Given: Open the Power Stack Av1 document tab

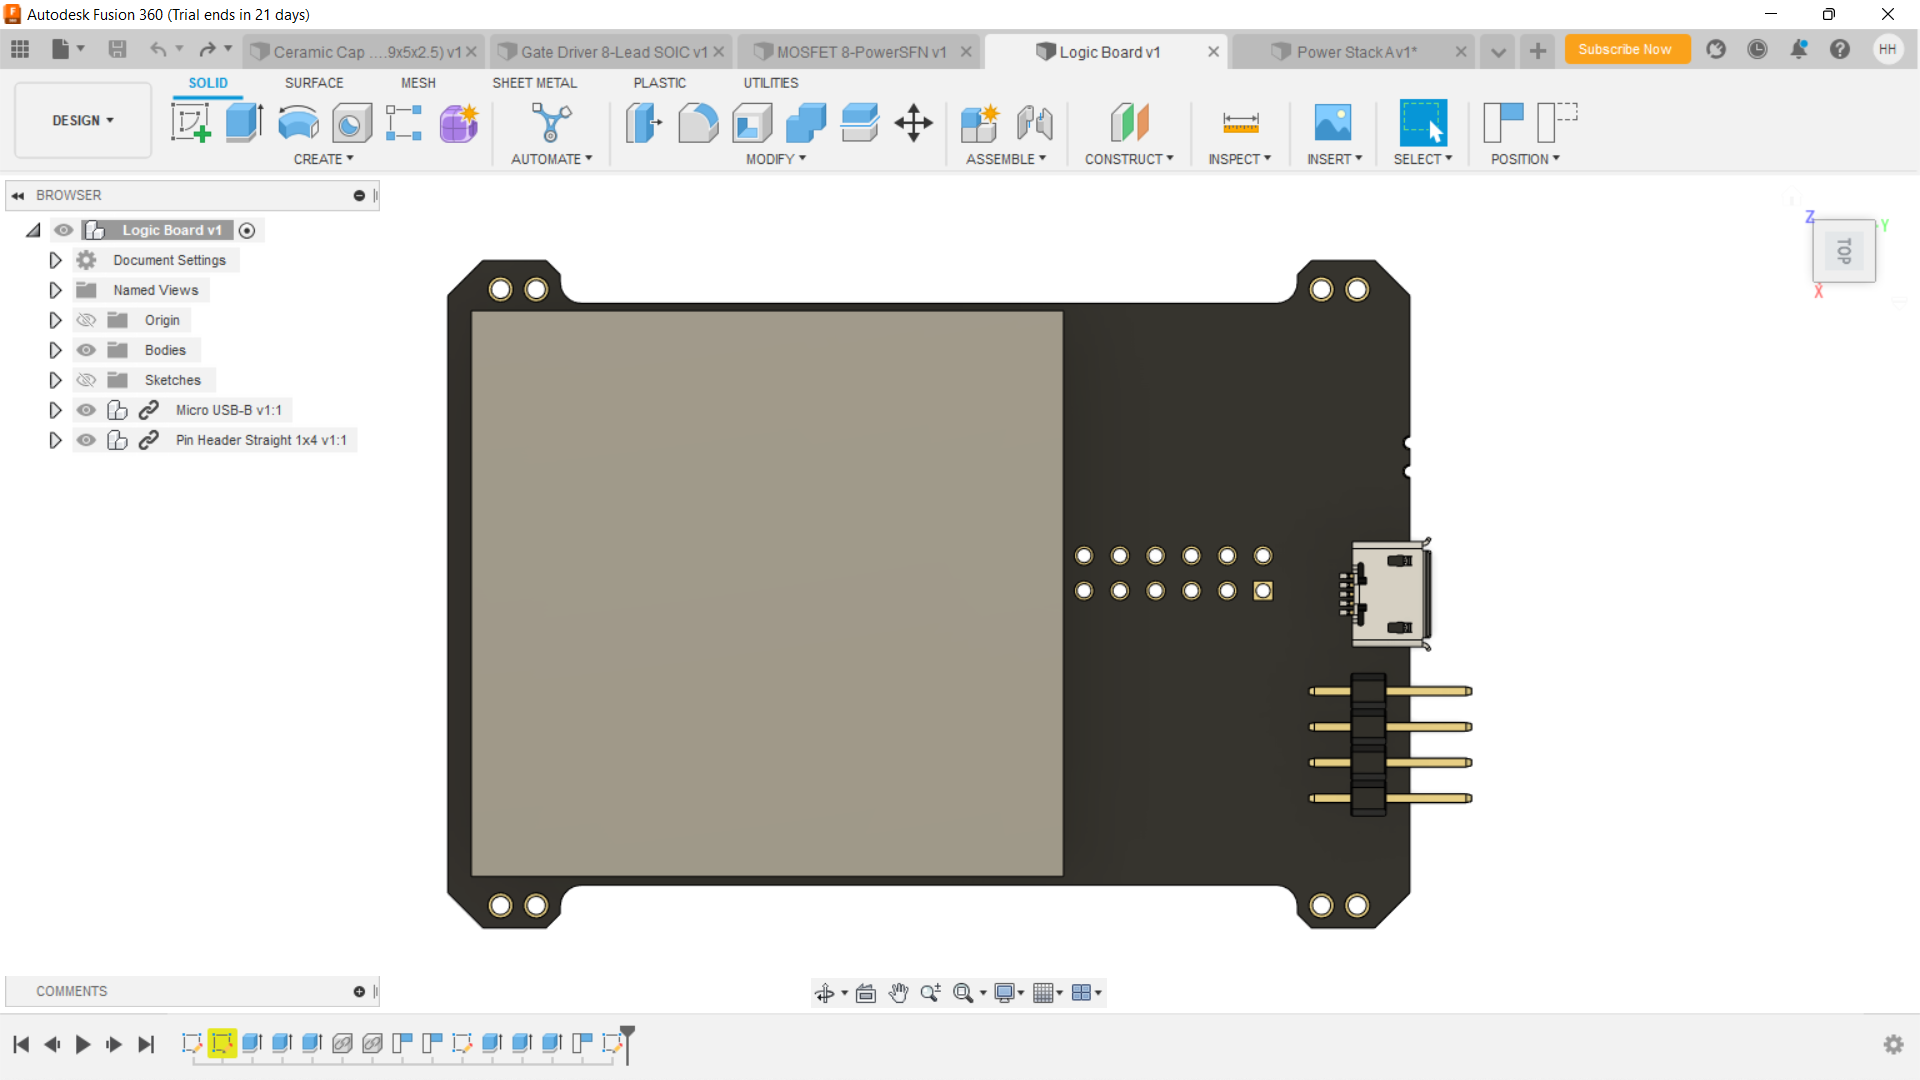Looking at the screenshot, I should tap(1356, 52).
